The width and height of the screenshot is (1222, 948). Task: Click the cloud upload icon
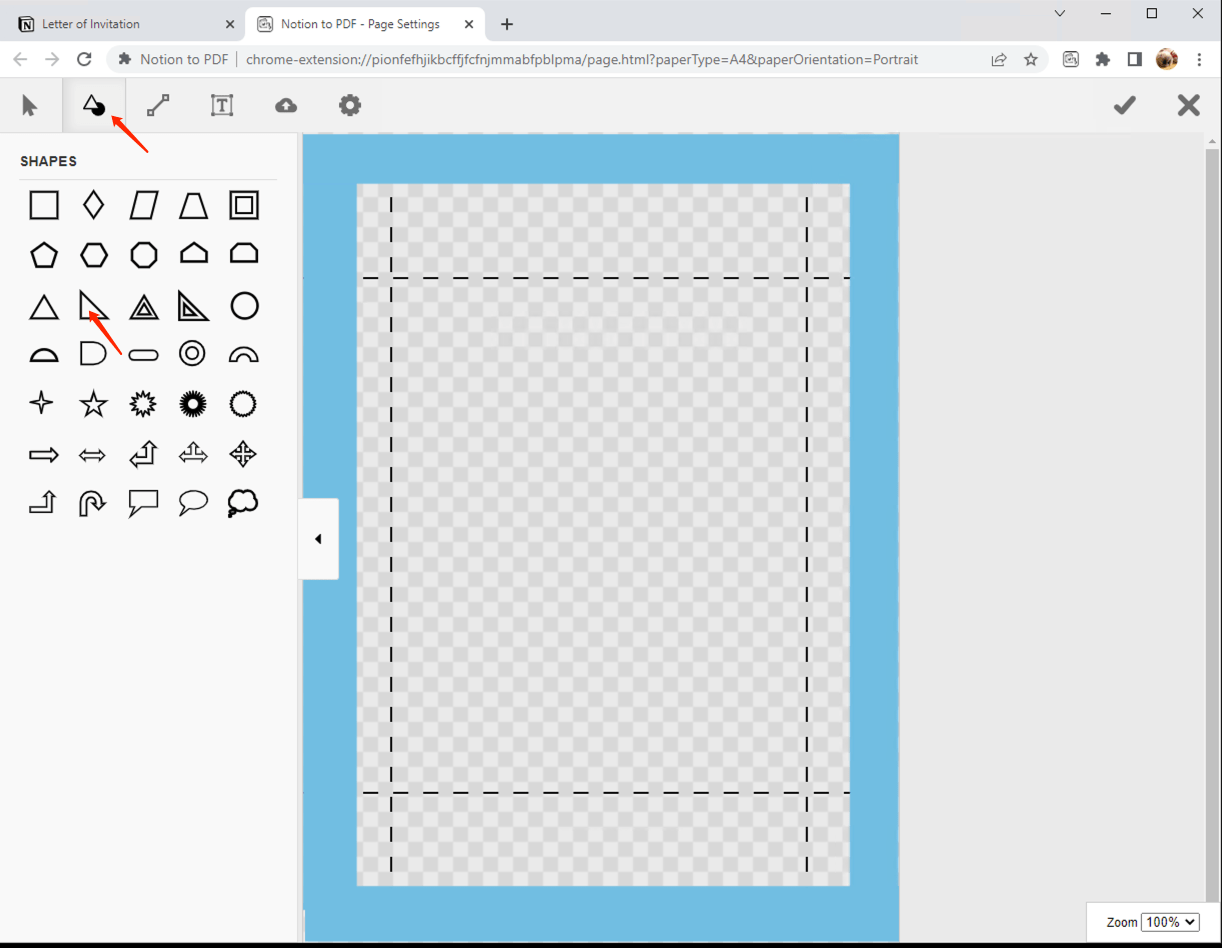[285, 105]
